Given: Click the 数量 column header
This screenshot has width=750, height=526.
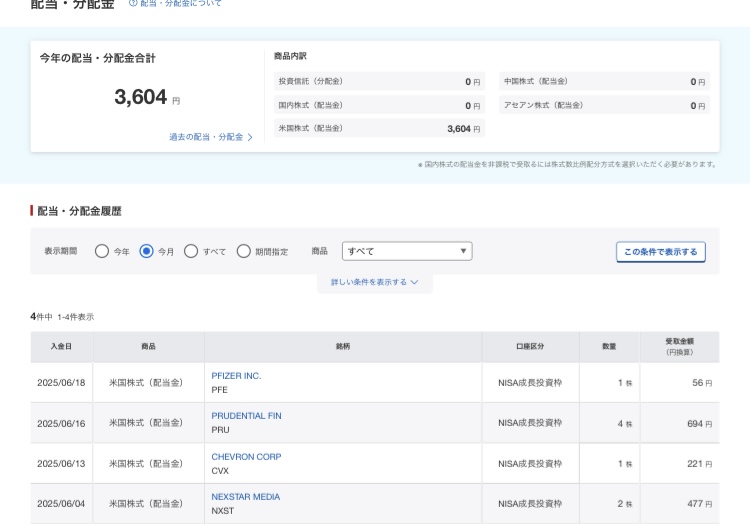Looking at the screenshot, I should pos(609,347).
